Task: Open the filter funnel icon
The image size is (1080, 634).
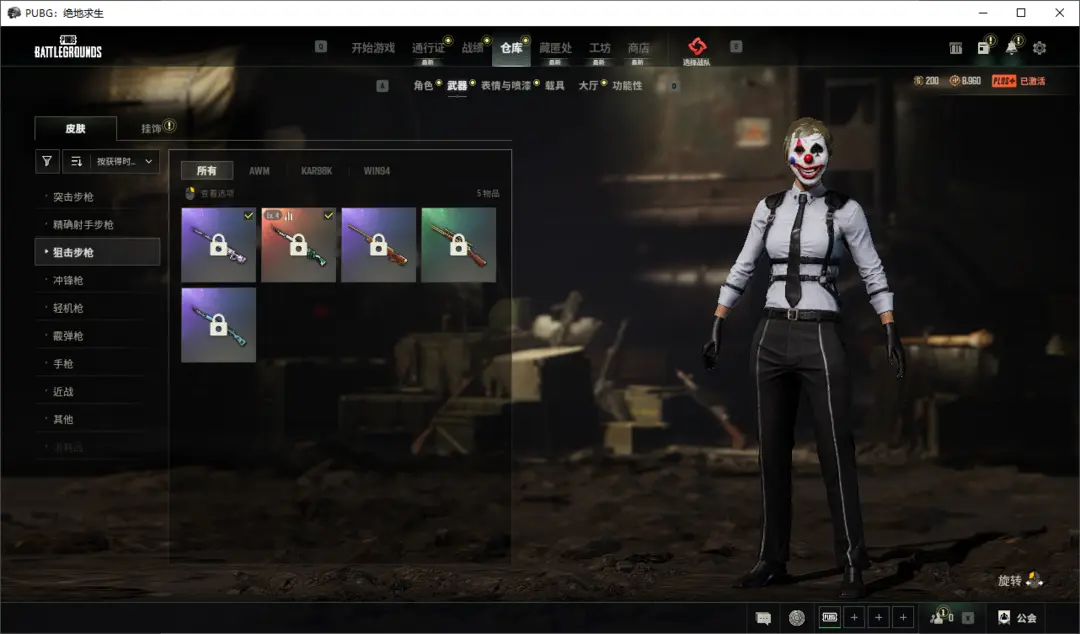Action: tap(47, 161)
